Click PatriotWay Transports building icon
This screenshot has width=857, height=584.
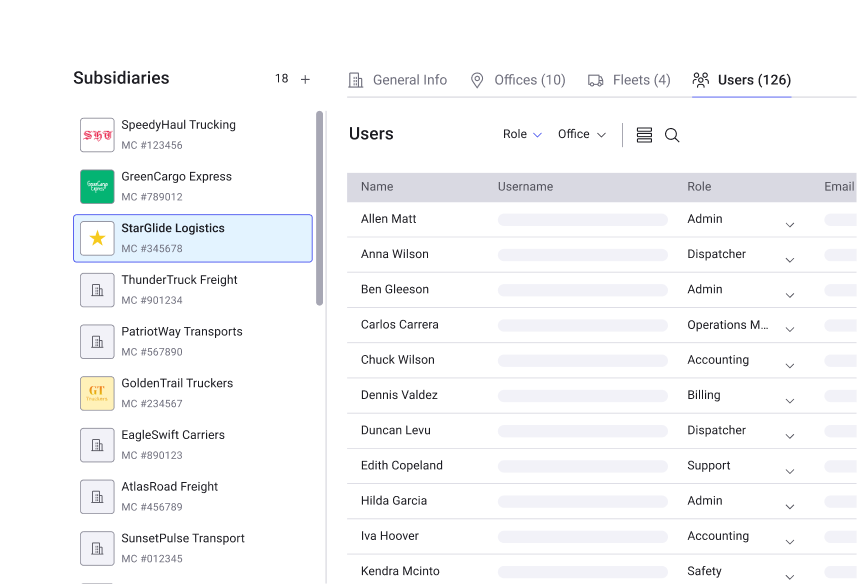[x=97, y=341]
